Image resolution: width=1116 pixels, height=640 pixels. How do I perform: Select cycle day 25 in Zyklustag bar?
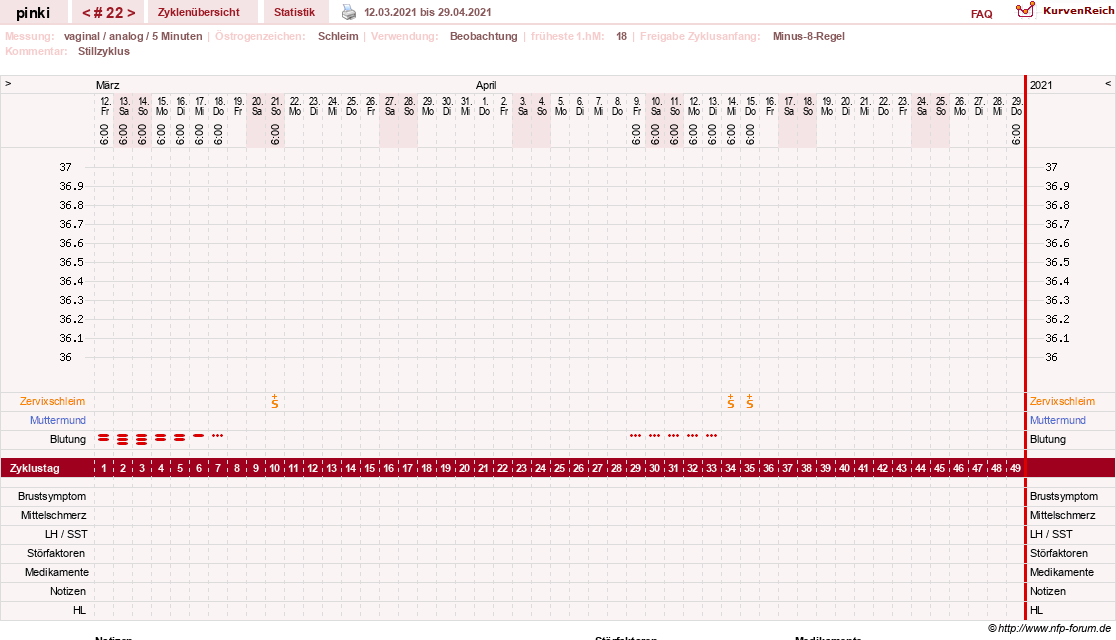559,468
